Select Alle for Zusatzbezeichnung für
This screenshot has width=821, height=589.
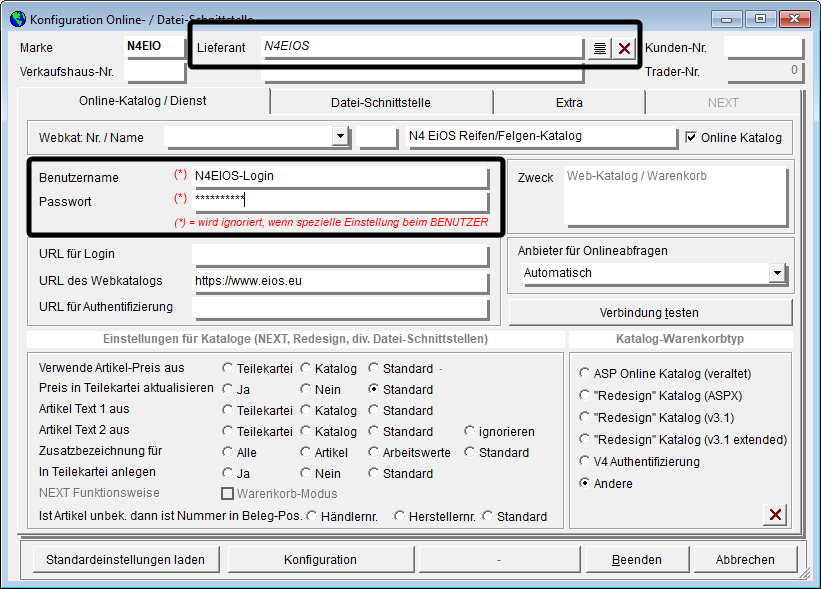point(227,452)
